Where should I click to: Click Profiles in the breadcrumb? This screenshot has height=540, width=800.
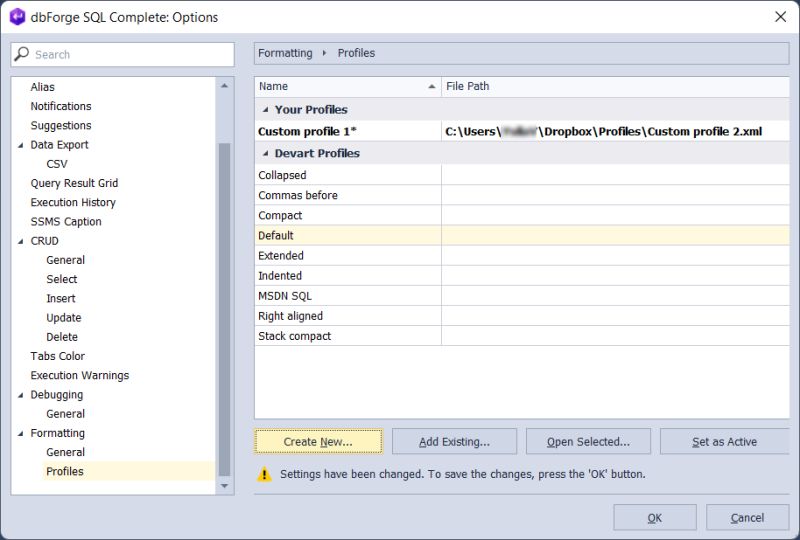pyautogui.click(x=356, y=53)
